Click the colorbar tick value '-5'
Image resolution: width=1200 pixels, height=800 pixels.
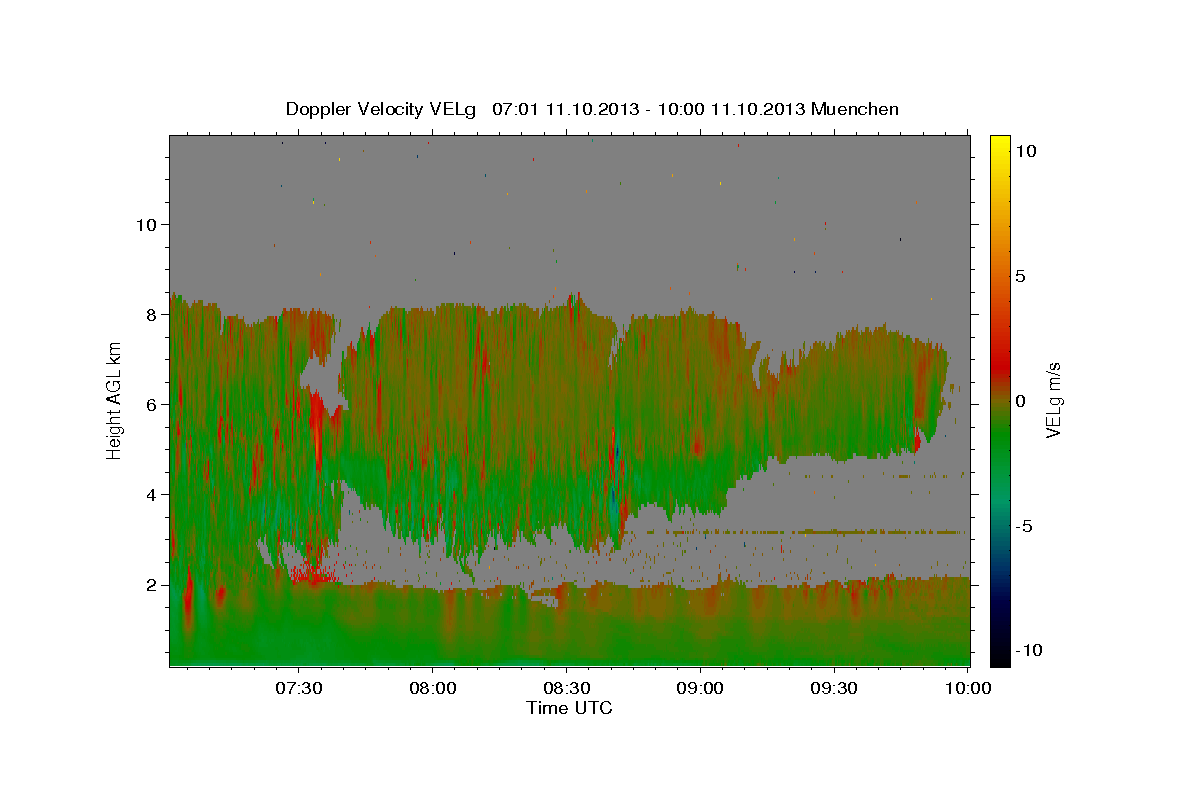point(1025,526)
